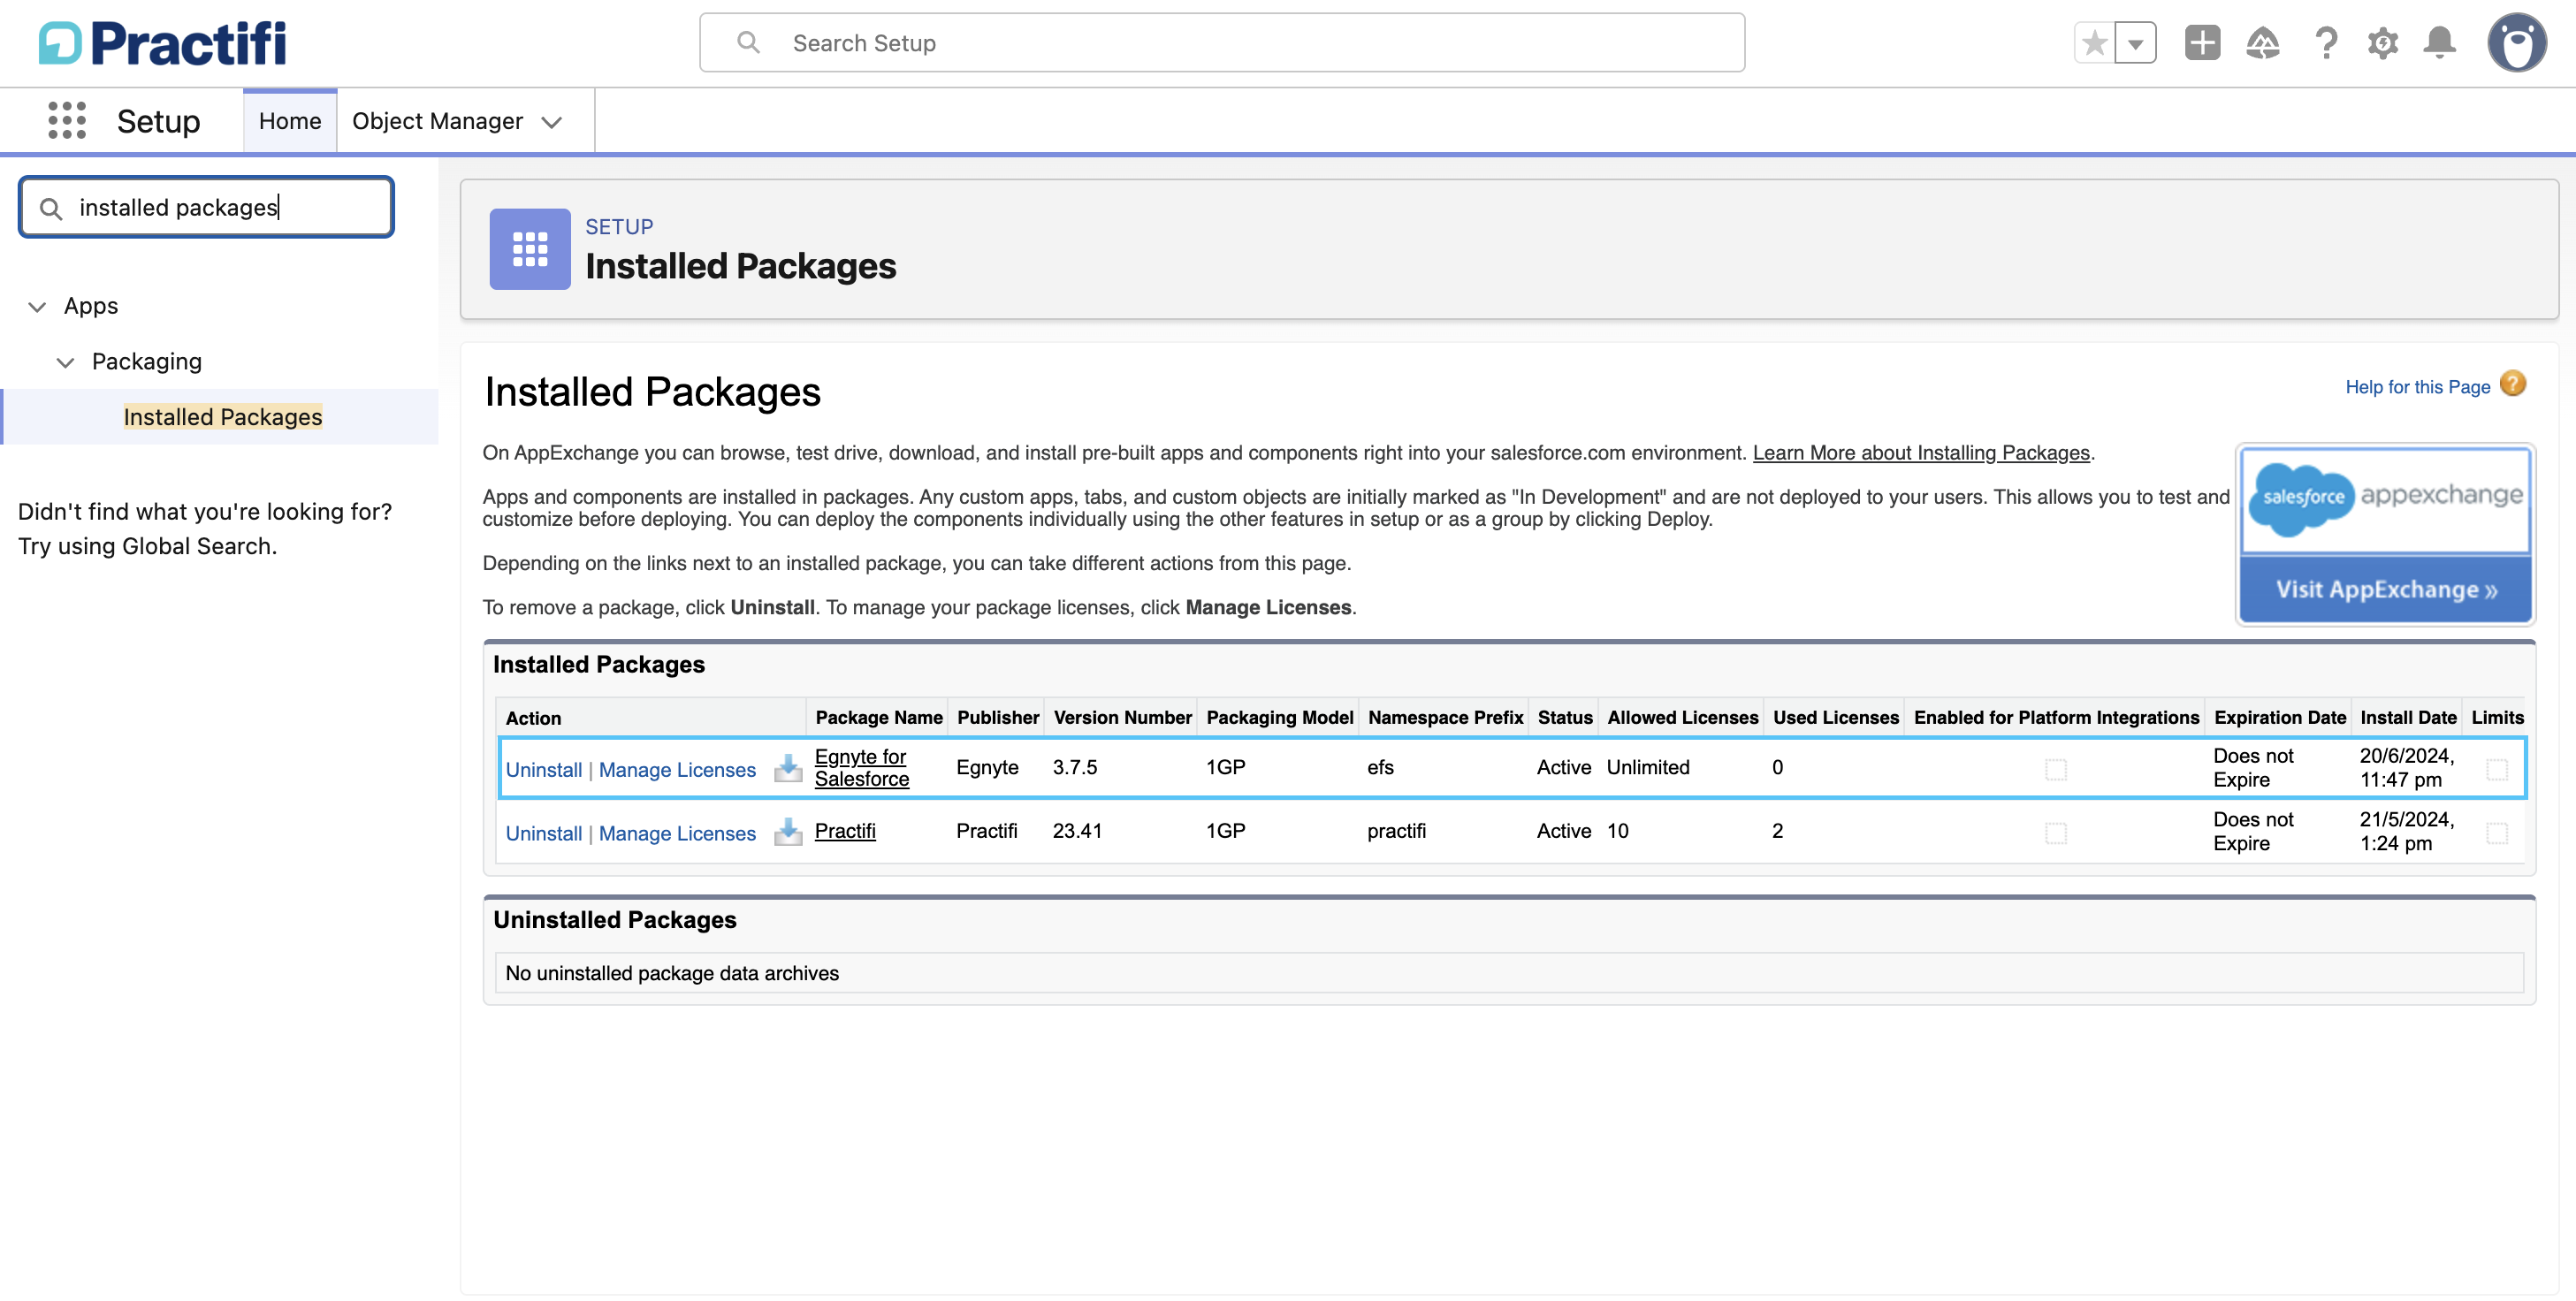Toggle platform integrations checkbox for Practifi row
This screenshot has width=2576, height=1301.
coord(2056,833)
